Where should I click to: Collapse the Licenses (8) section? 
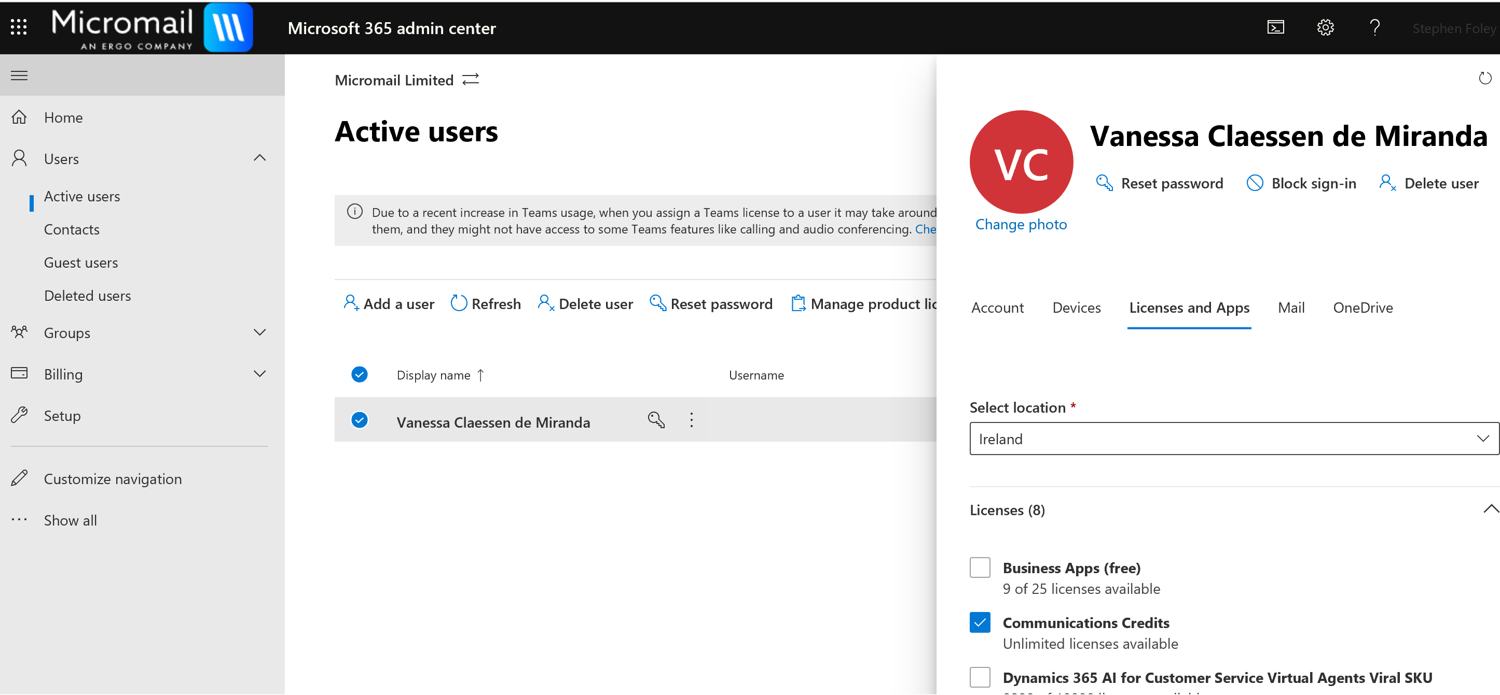[1490, 510]
